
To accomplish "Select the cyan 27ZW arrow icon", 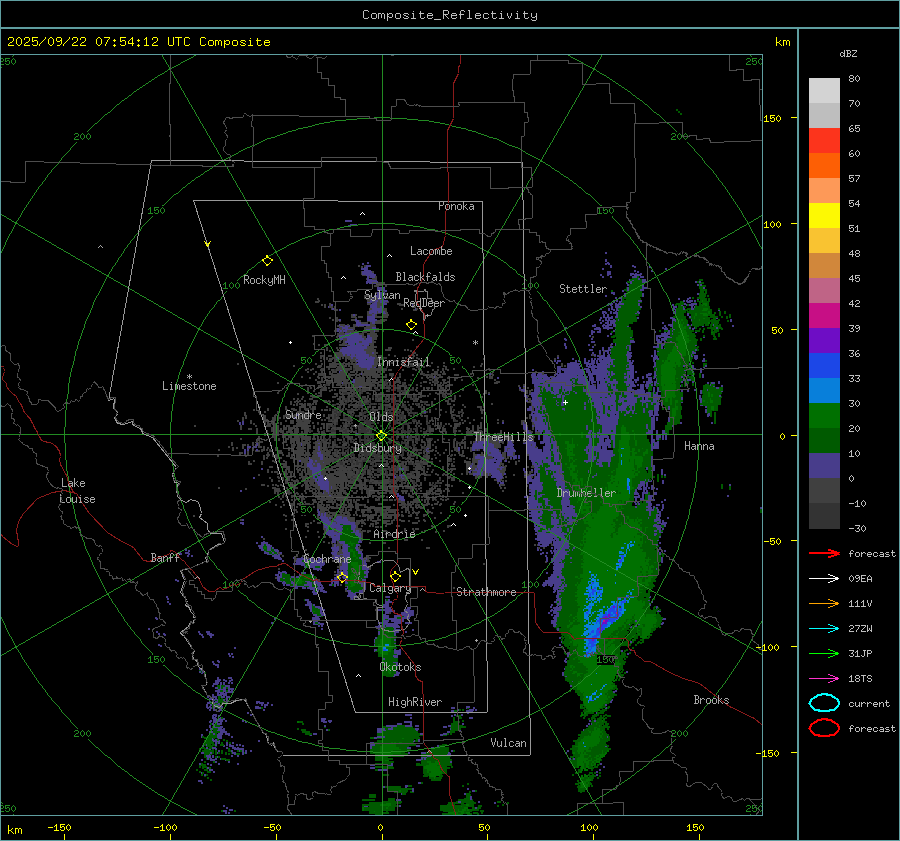I will (824, 628).
